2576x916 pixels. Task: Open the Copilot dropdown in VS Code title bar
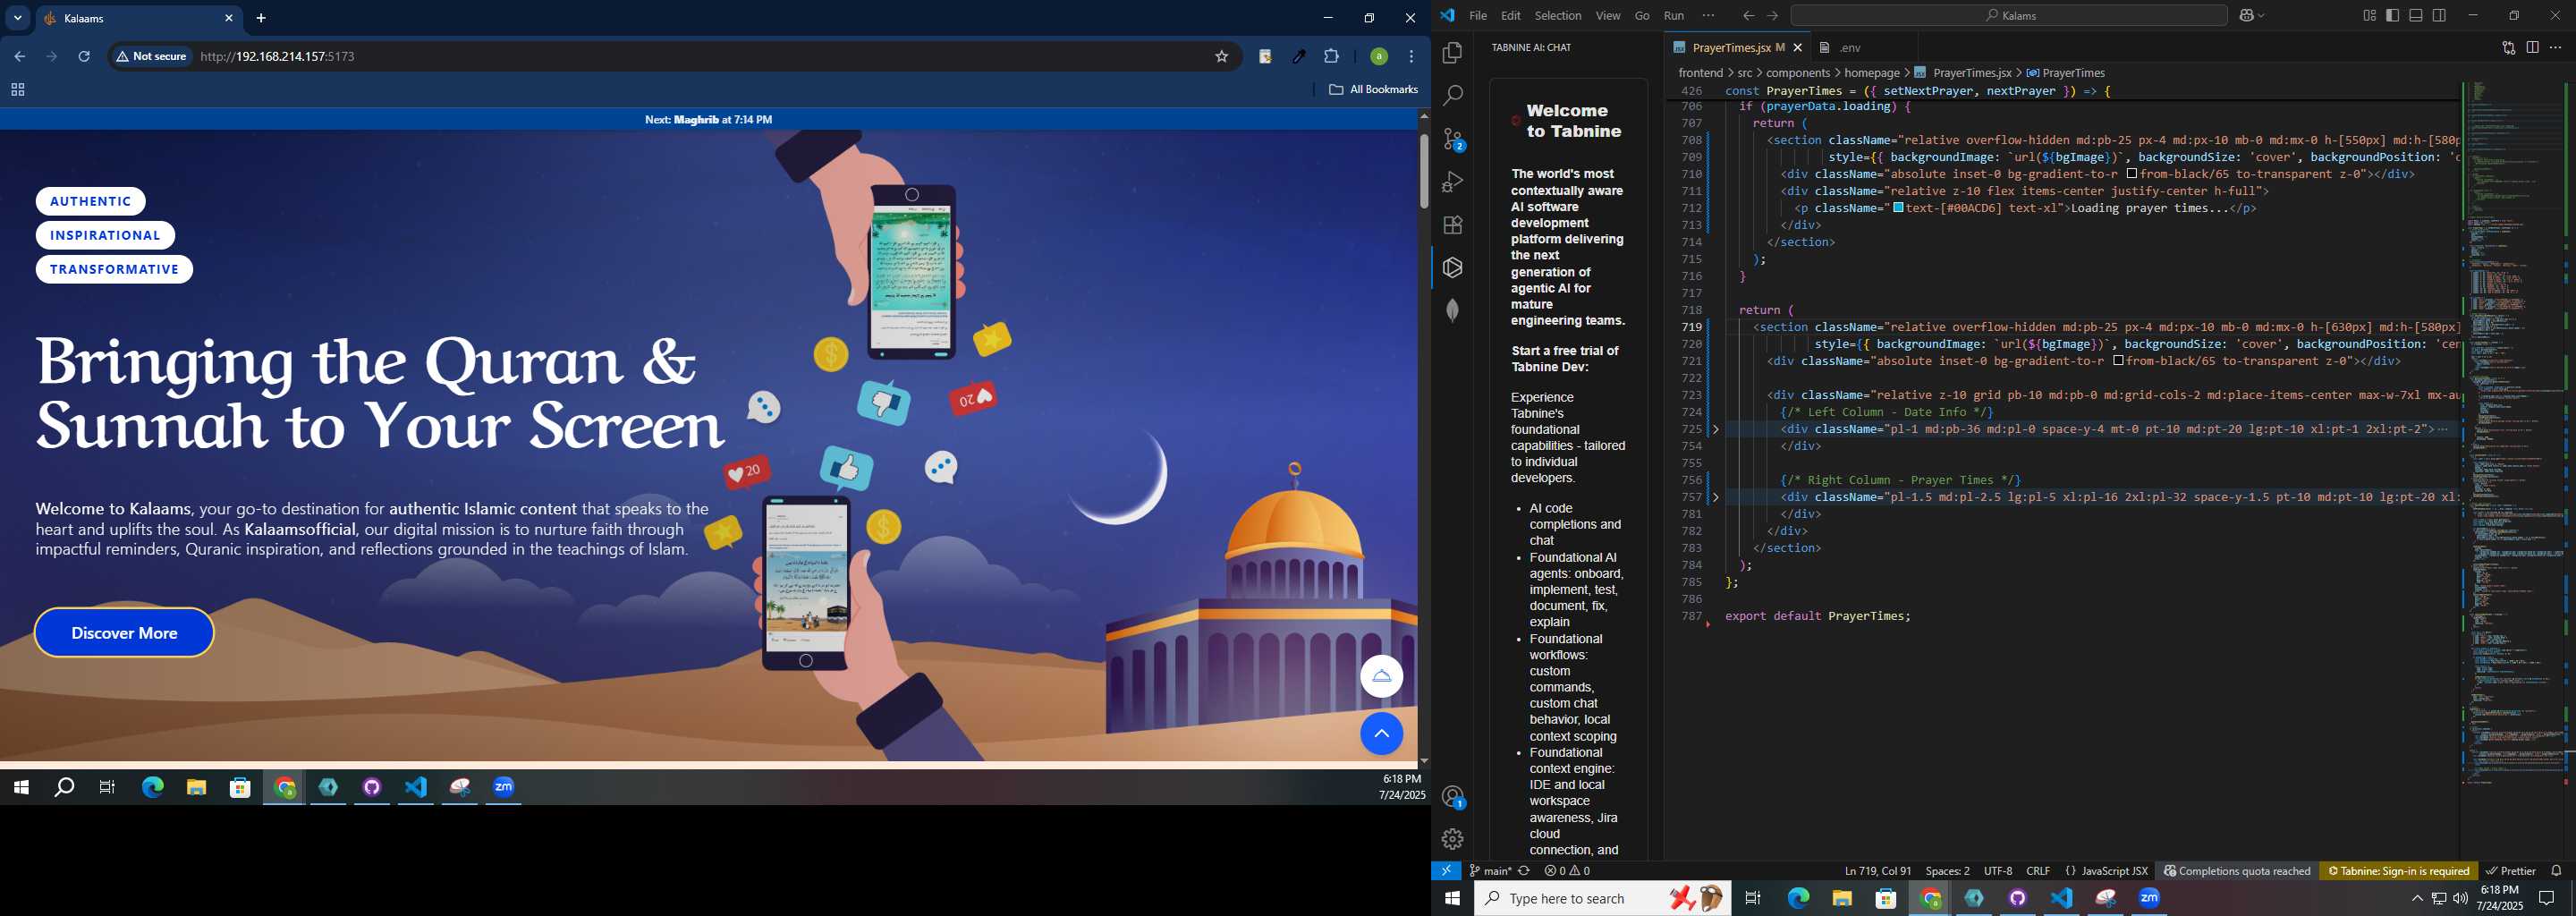click(2251, 15)
